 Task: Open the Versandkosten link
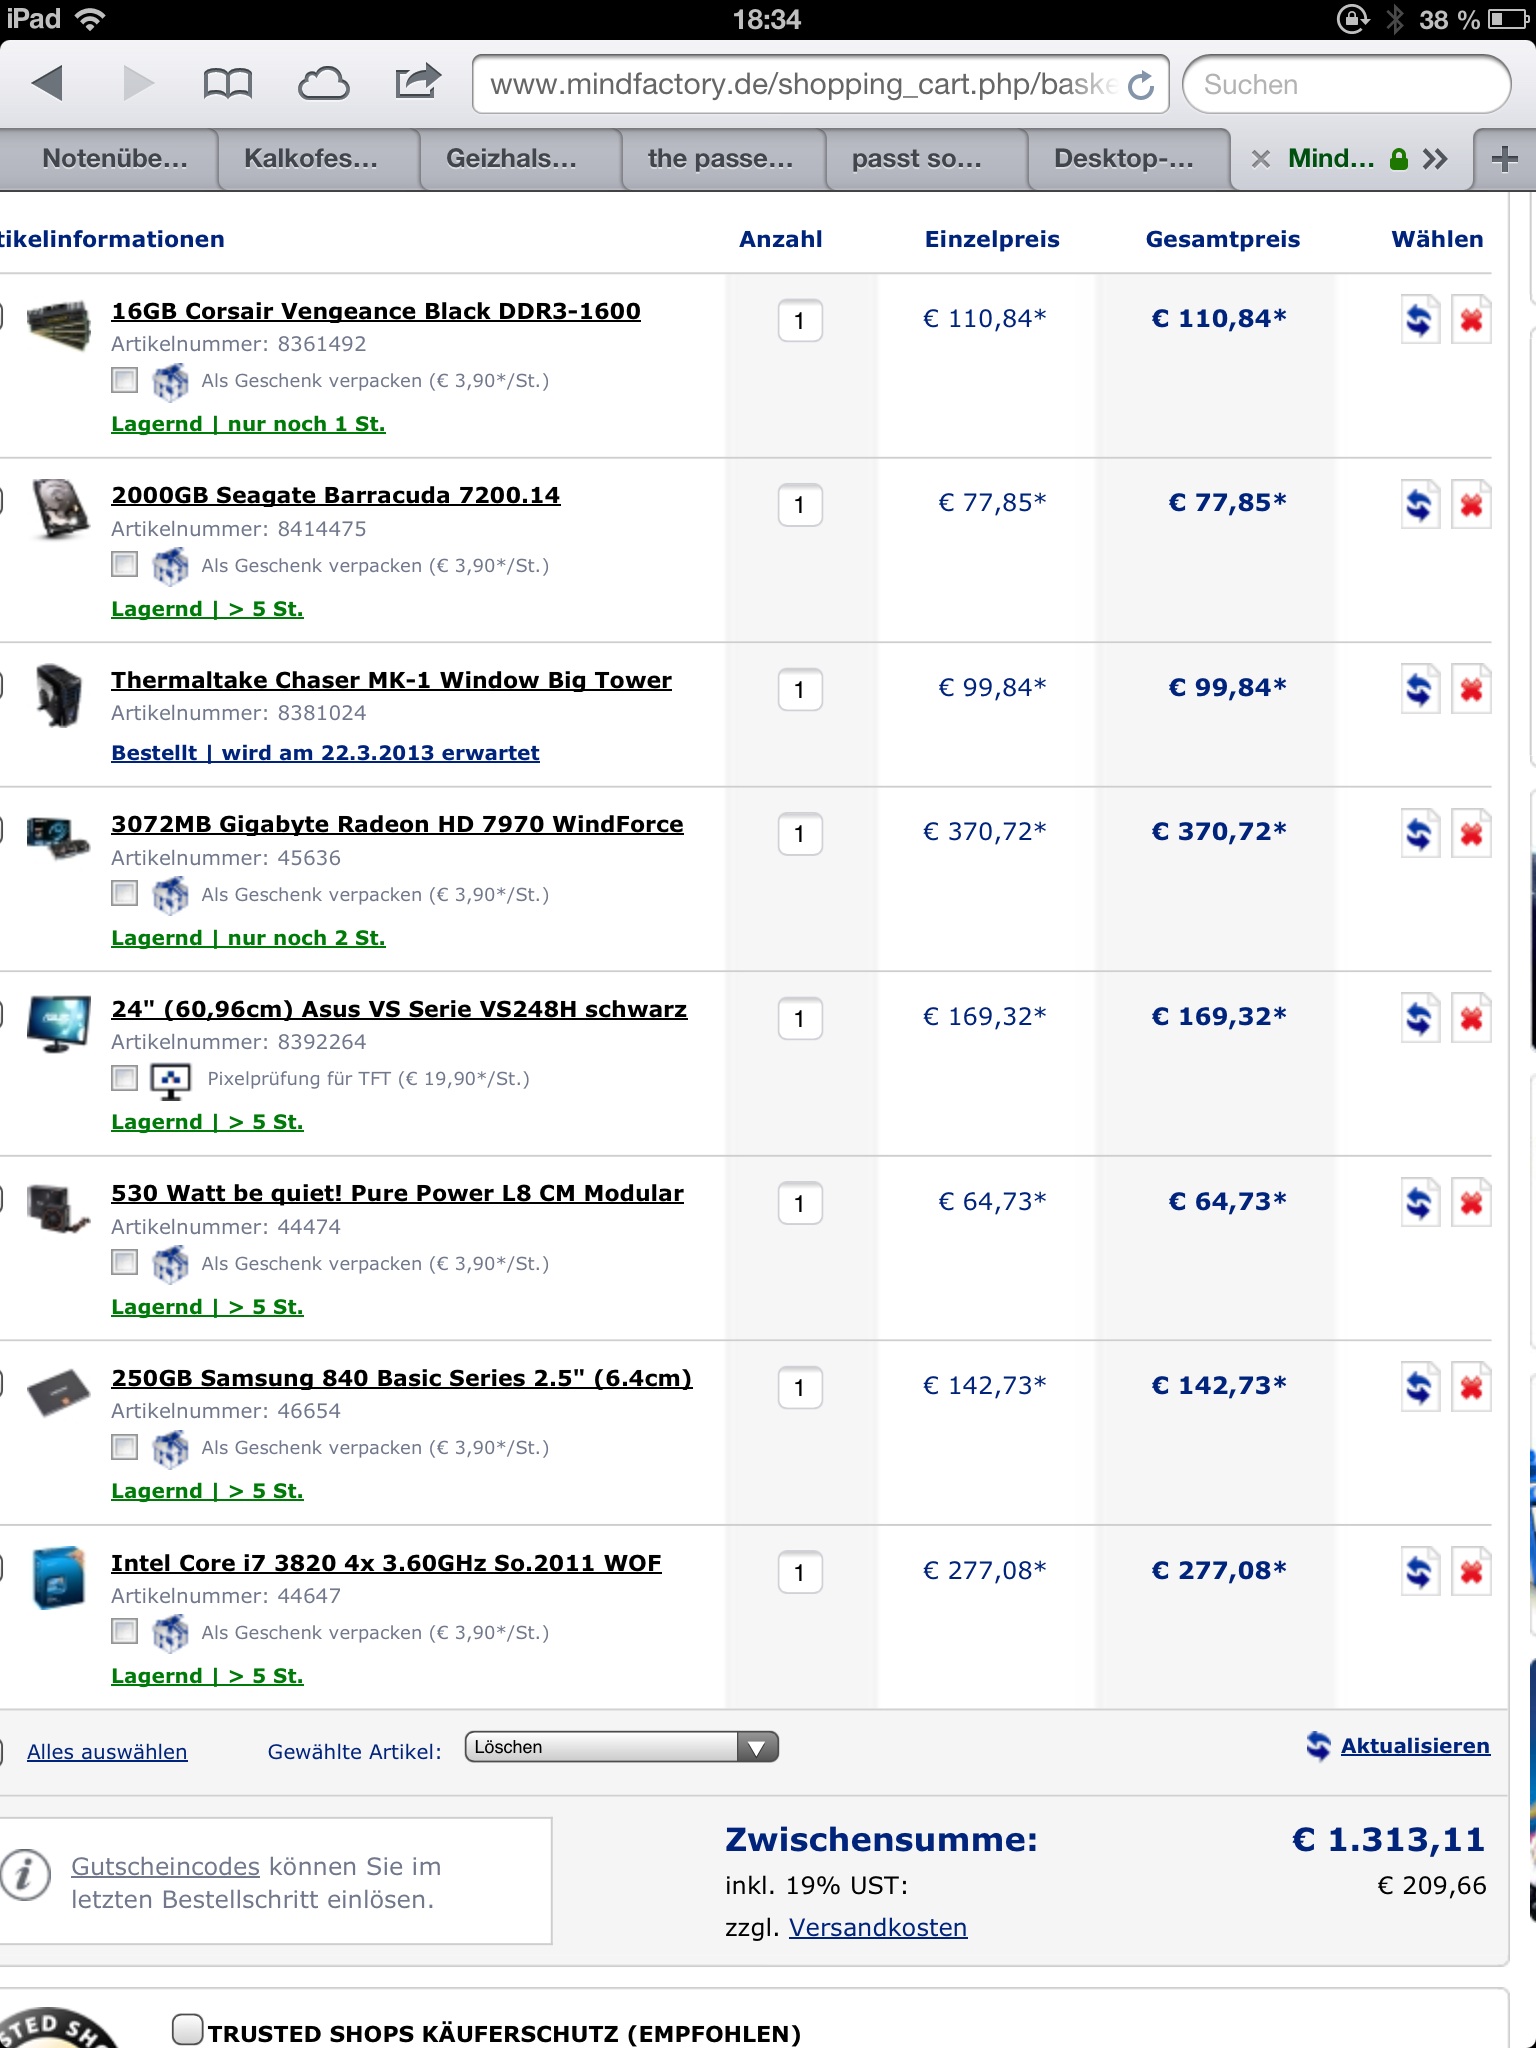[877, 1927]
